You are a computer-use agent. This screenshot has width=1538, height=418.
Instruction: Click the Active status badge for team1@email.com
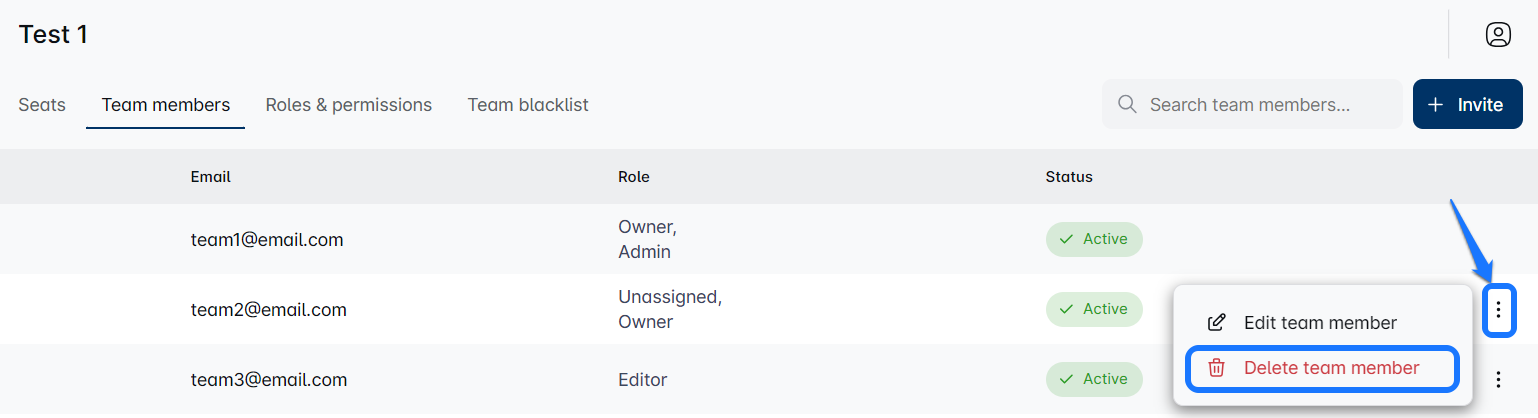1094,240
